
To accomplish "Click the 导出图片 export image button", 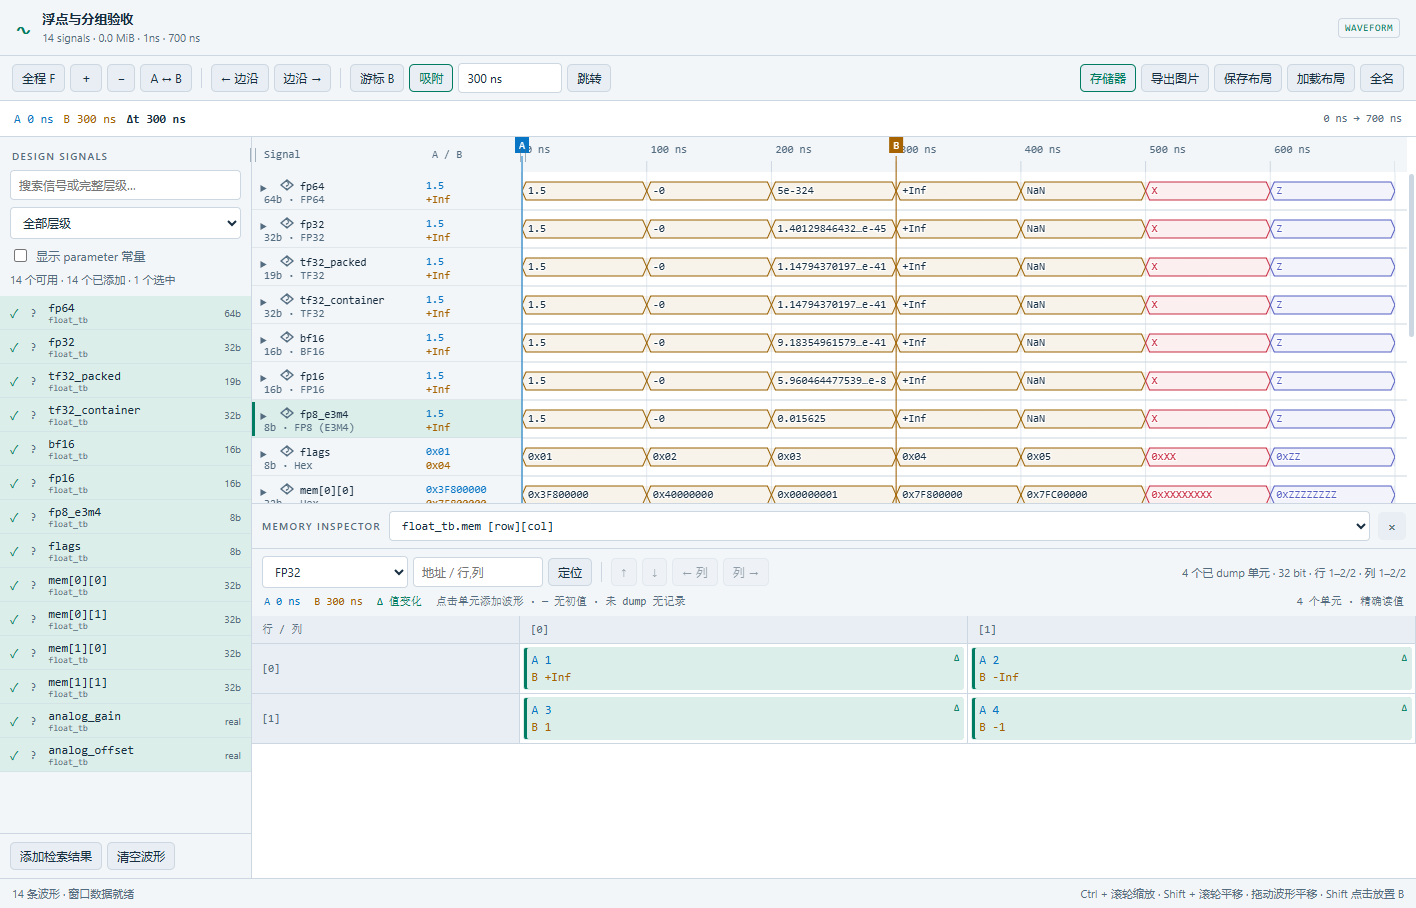I will [1175, 78].
